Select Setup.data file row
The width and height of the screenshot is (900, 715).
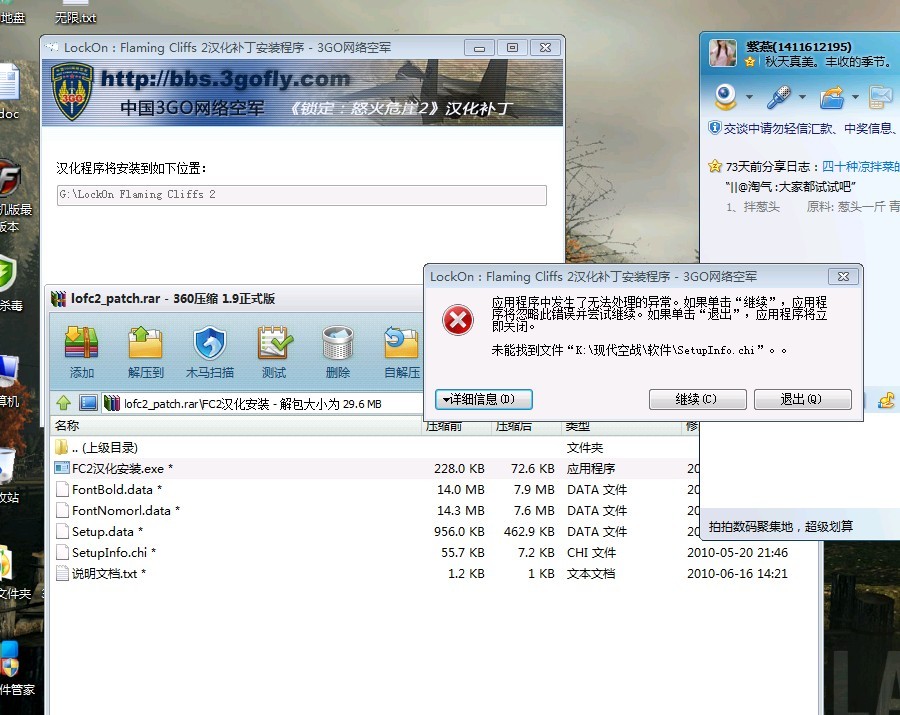point(373,531)
